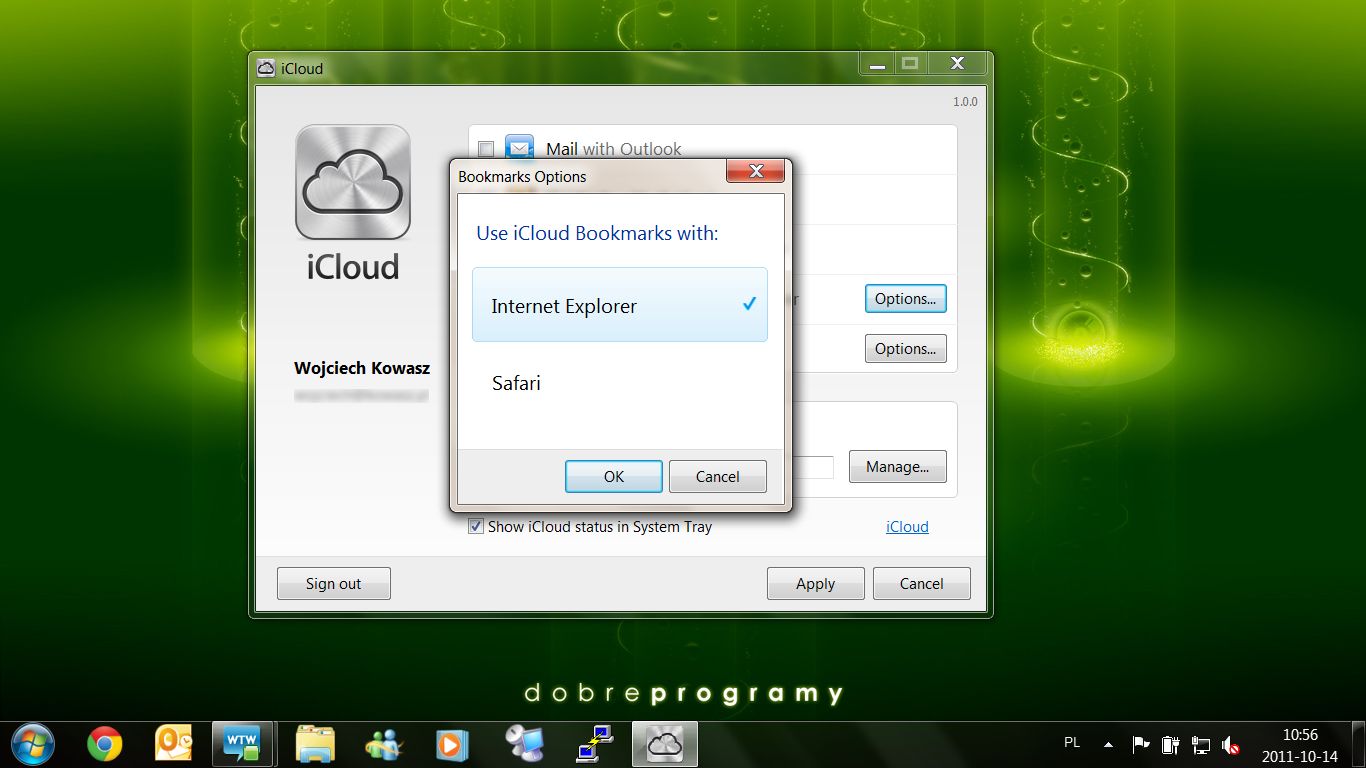Click the PL language indicator
This screenshot has height=768, width=1366.
tap(1072, 743)
